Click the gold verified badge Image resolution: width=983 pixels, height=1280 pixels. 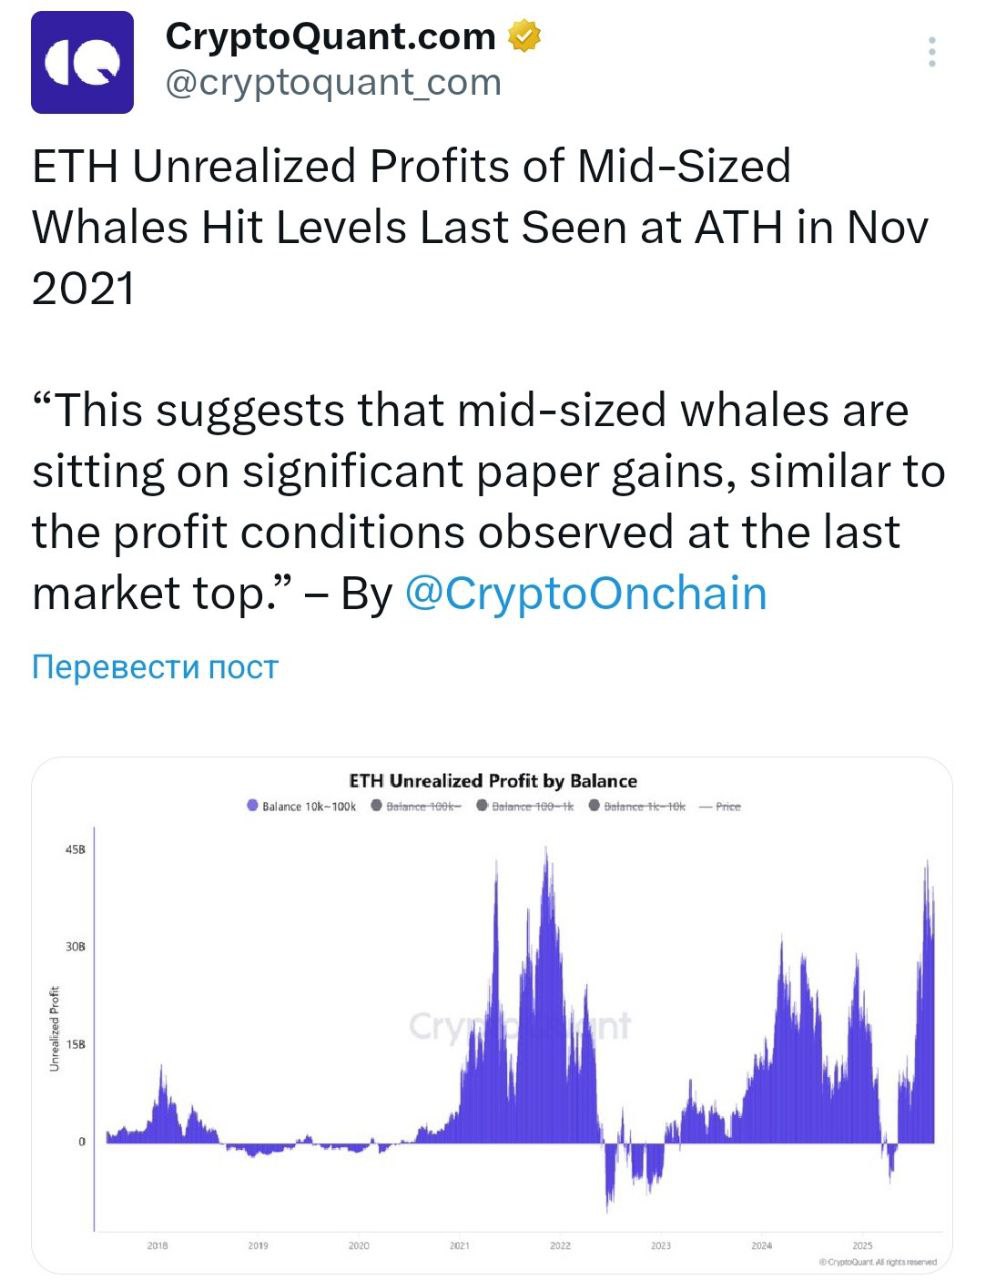pos(525,37)
